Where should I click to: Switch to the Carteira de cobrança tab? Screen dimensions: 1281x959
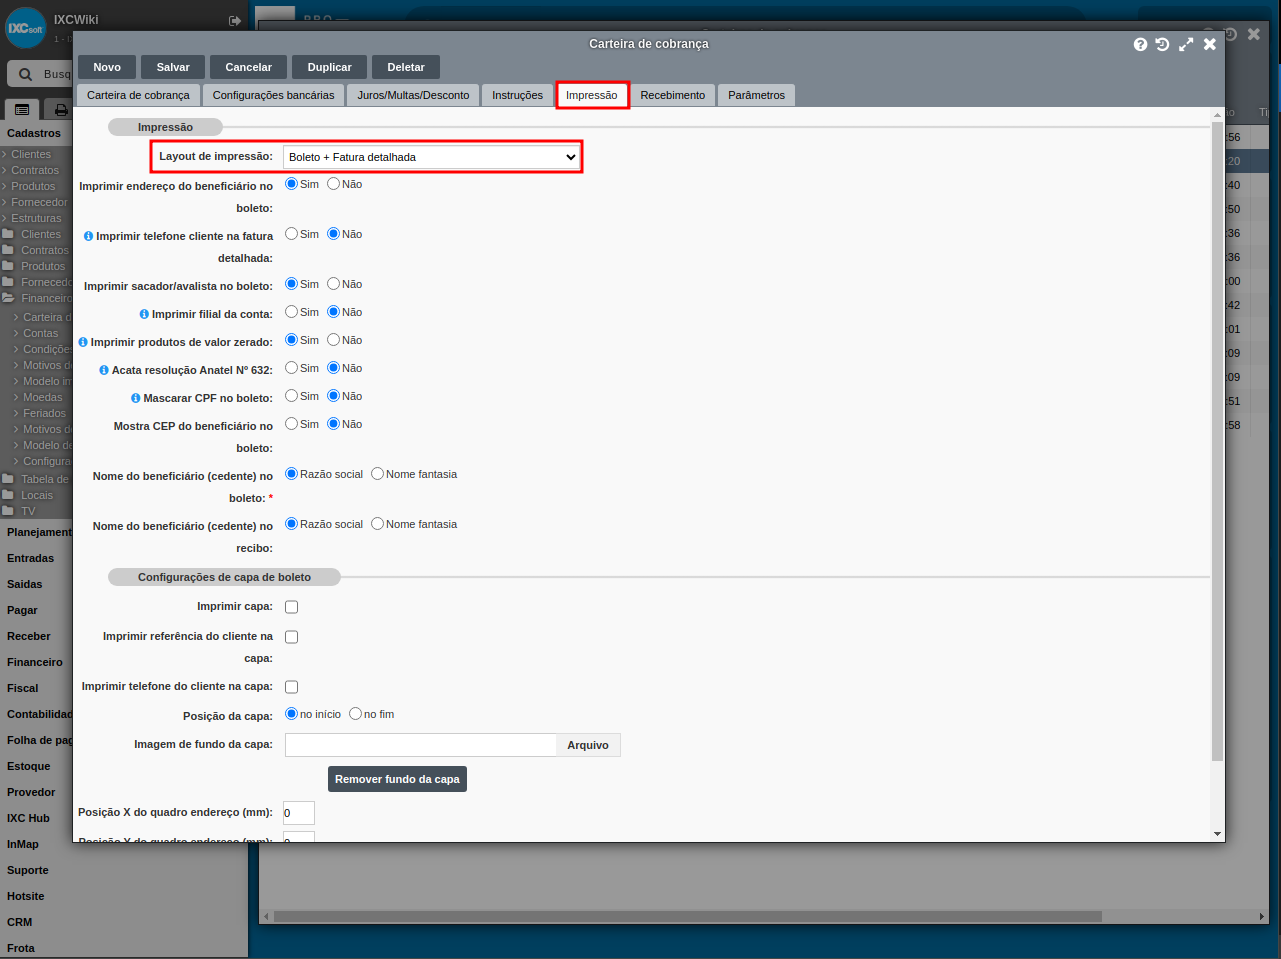138,95
